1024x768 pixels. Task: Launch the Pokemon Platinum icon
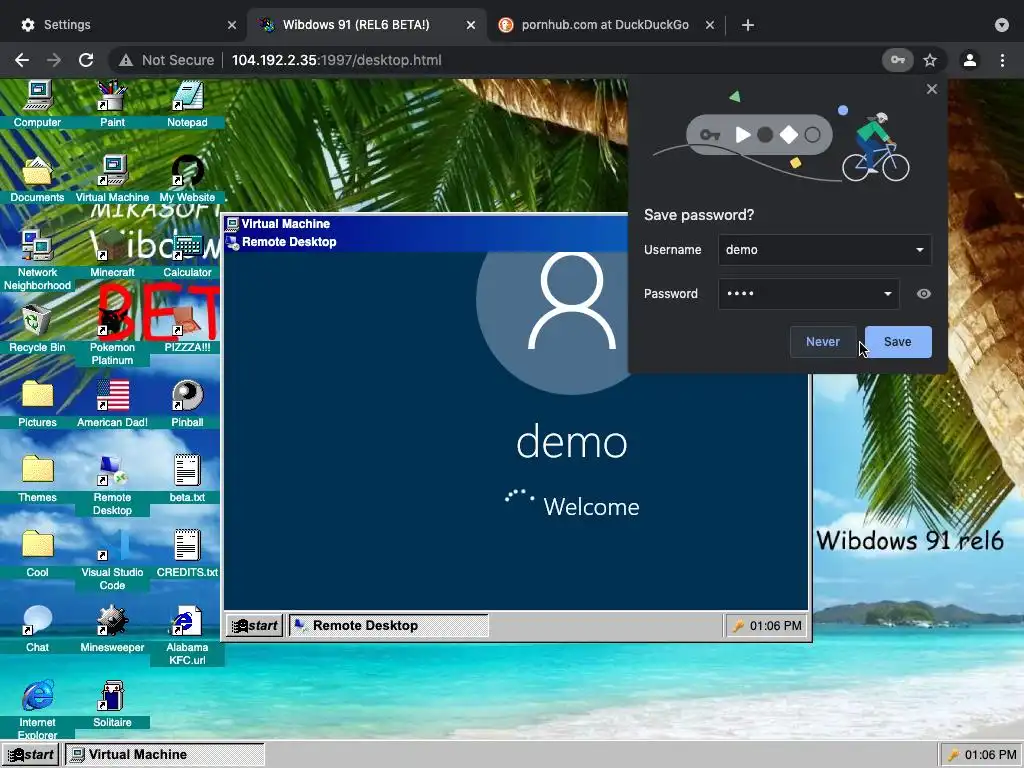pyautogui.click(x=112, y=335)
